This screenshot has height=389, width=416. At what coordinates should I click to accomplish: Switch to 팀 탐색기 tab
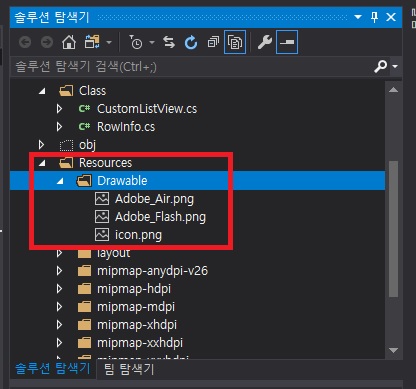pyautogui.click(x=129, y=369)
